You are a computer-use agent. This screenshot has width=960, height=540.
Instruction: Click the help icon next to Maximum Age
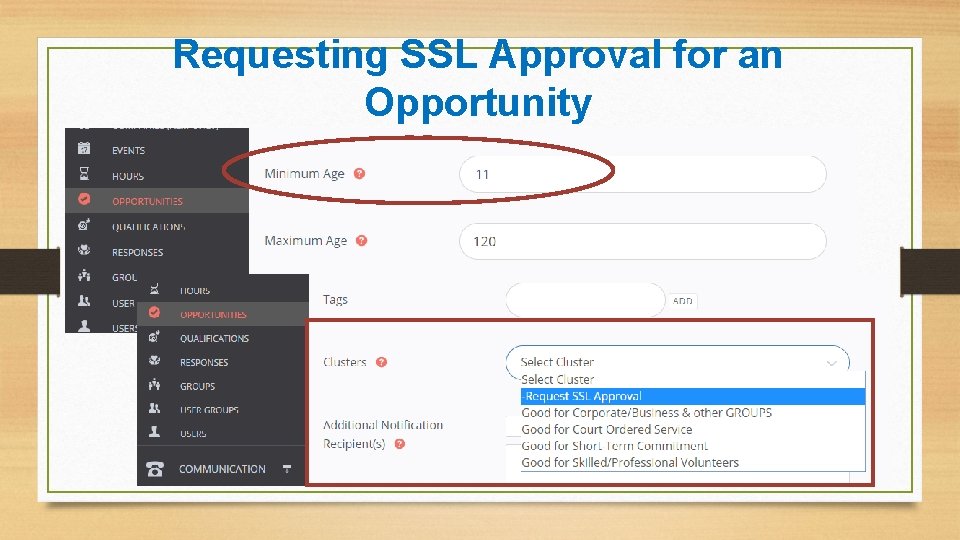coord(361,241)
